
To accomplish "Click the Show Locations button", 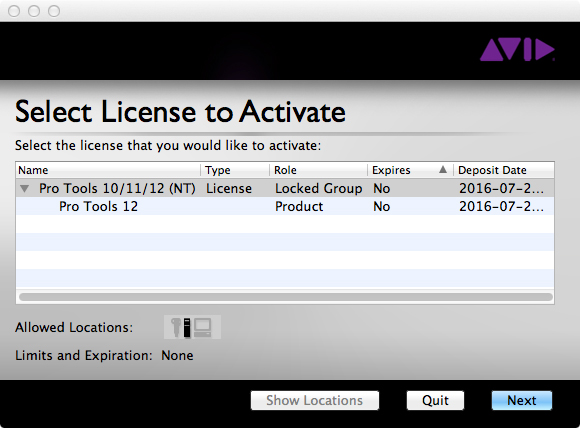I will 315,400.
